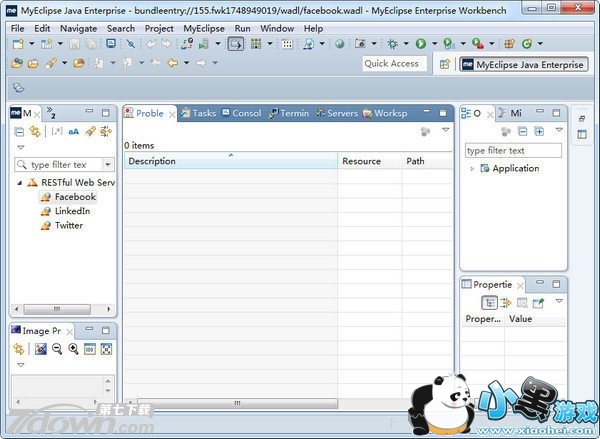This screenshot has height=439, width=600.
Task: Click the Open Perspective icon
Action: point(444,64)
